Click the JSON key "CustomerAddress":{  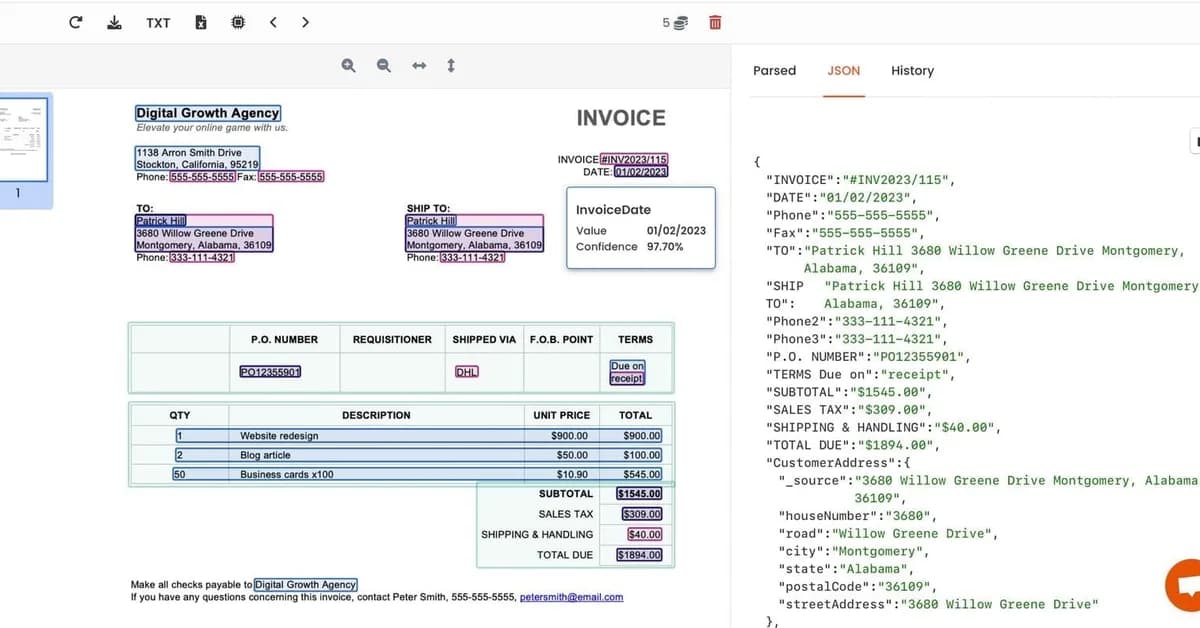(x=838, y=463)
